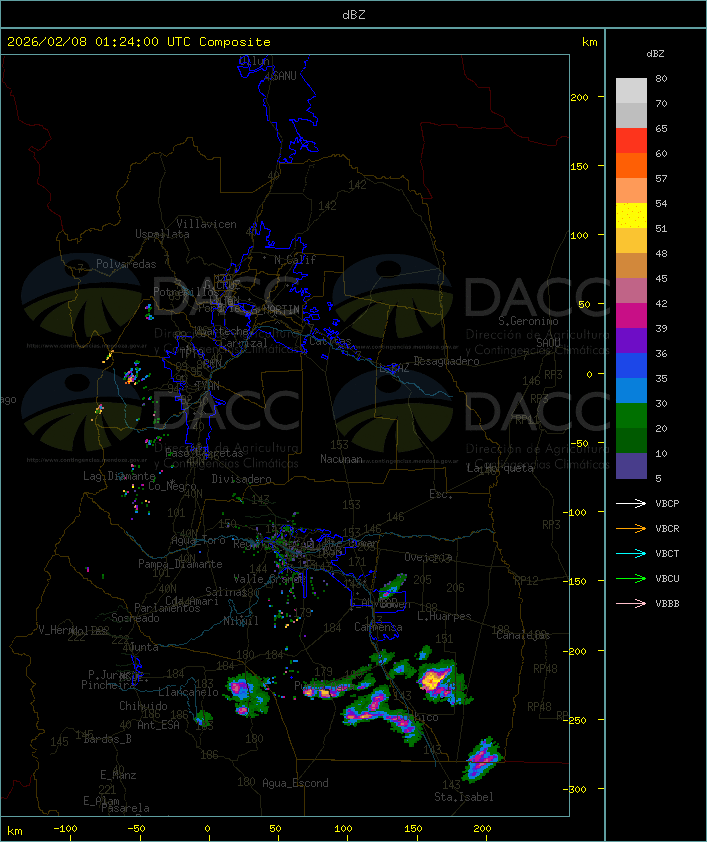Click the dBZ title at the top
Image resolution: width=707 pixels, height=842 pixels.
coord(354,15)
